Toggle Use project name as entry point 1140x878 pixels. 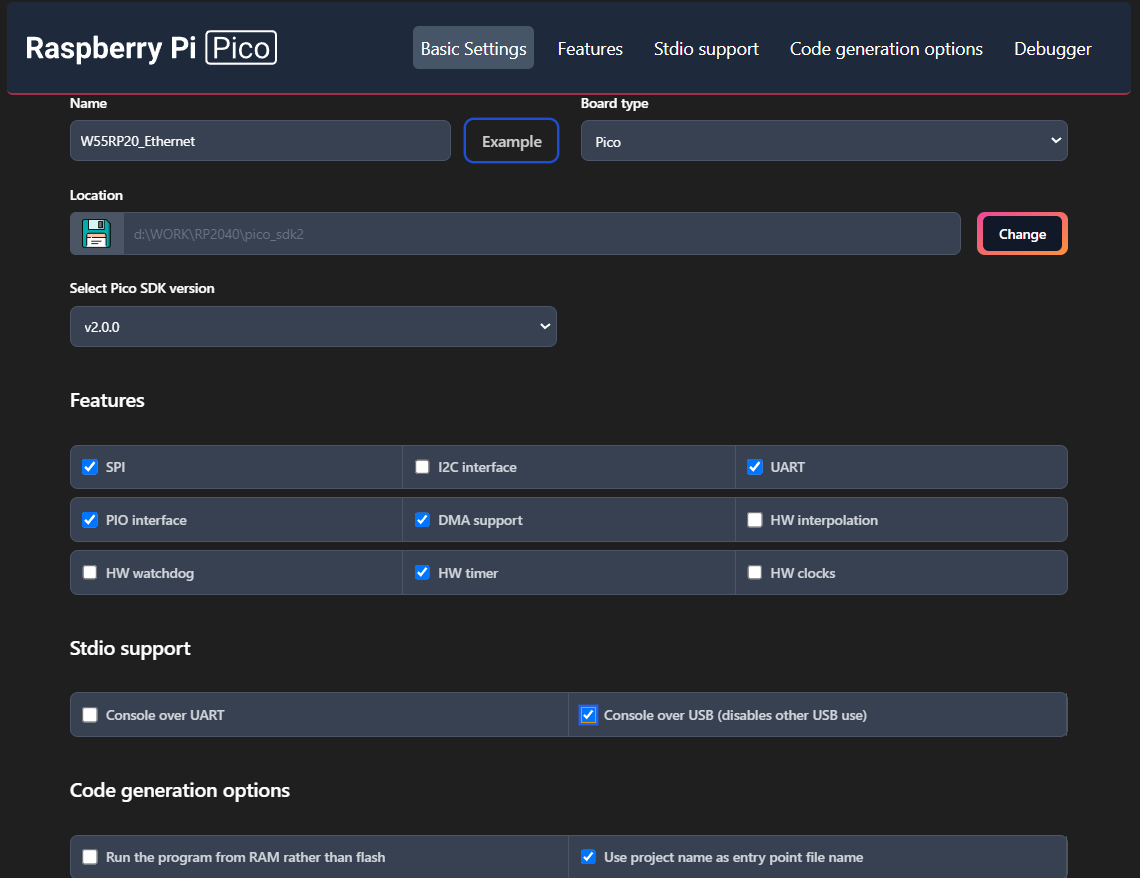tap(588, 857)
